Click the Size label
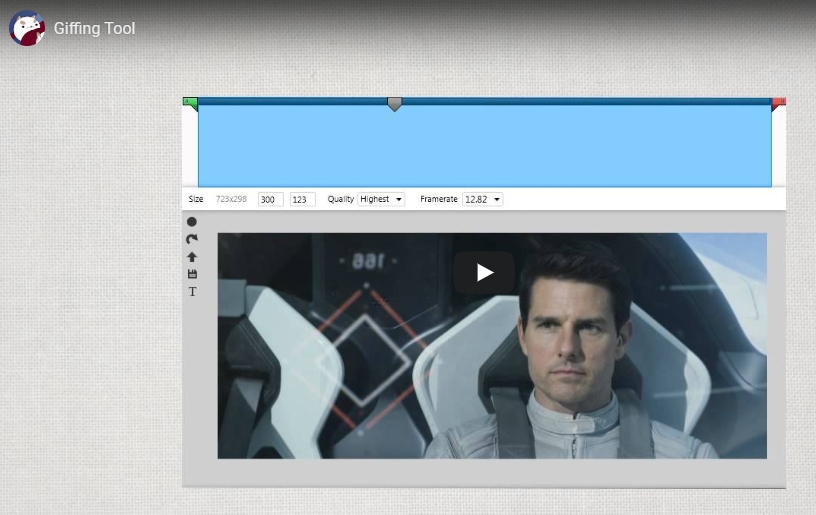 [x=196, y=200]
